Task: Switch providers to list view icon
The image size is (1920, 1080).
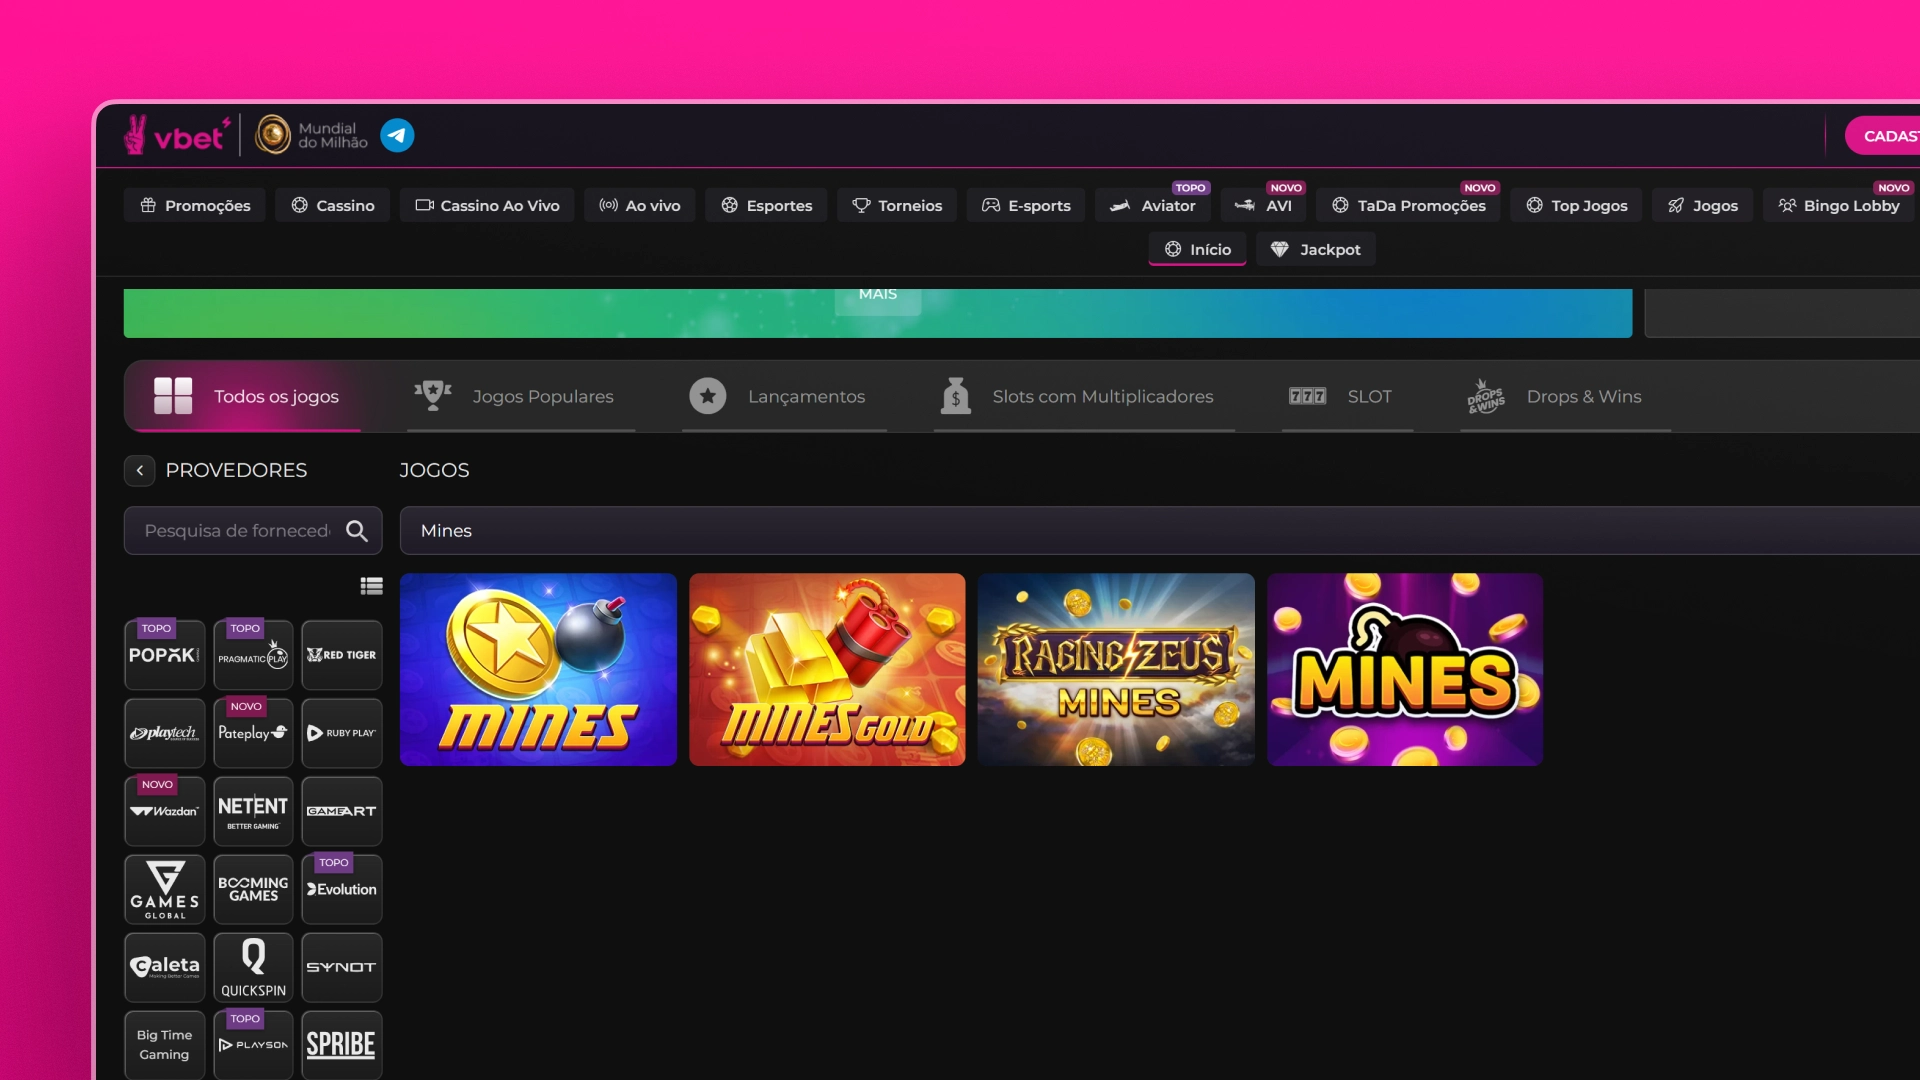Action: pos(371,586)
